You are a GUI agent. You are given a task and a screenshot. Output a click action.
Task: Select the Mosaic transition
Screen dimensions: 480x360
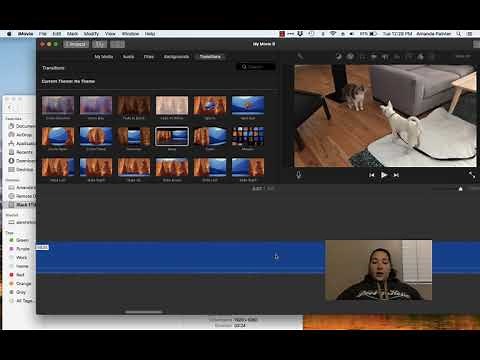coord(248,136)
